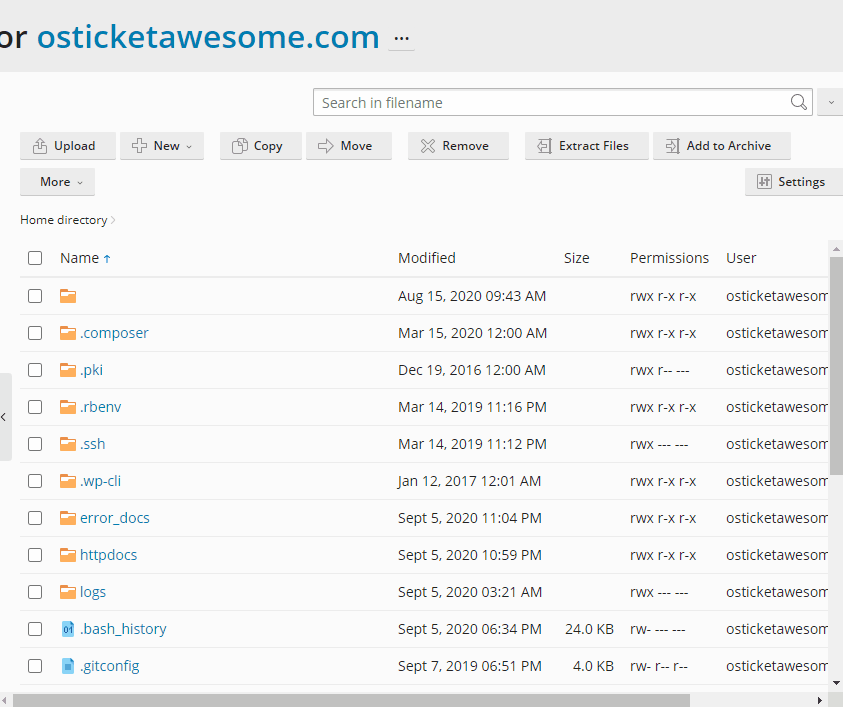The image size is (843, 707).
Task: Click the Name column sort arrow
Action: pos(106,259)
